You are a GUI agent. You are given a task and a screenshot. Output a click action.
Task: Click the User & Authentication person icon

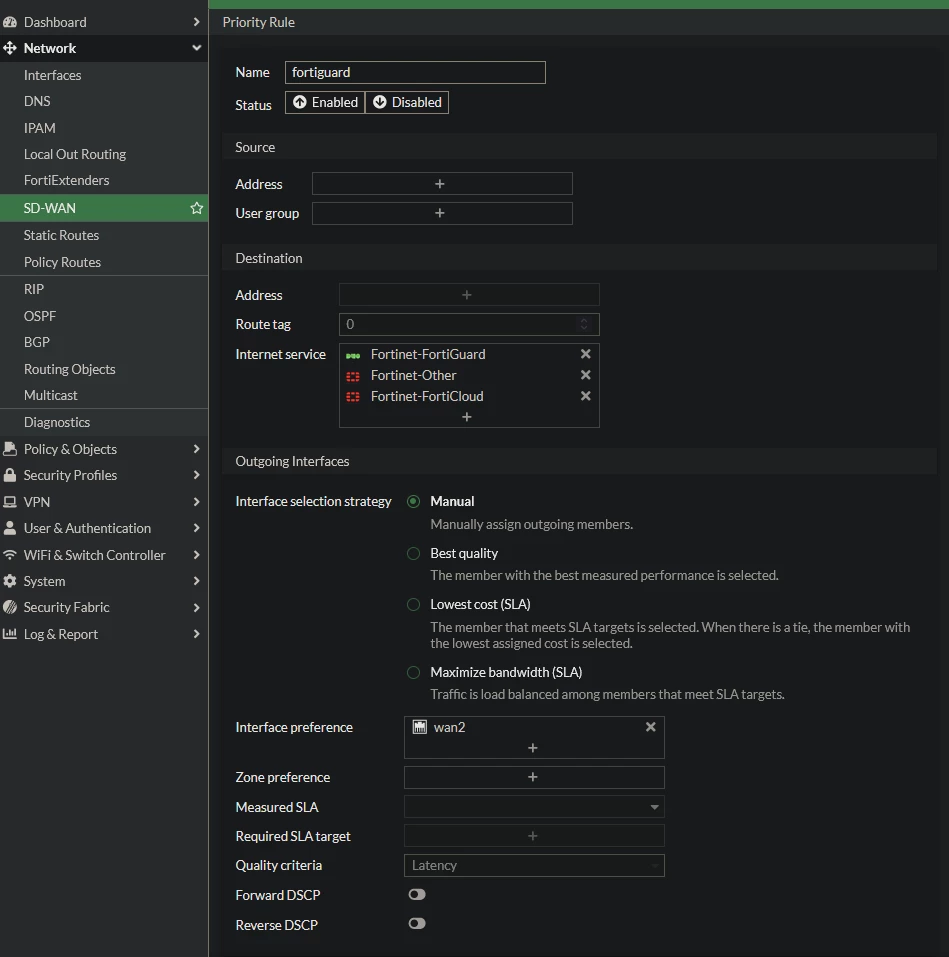tap(10, 529)
